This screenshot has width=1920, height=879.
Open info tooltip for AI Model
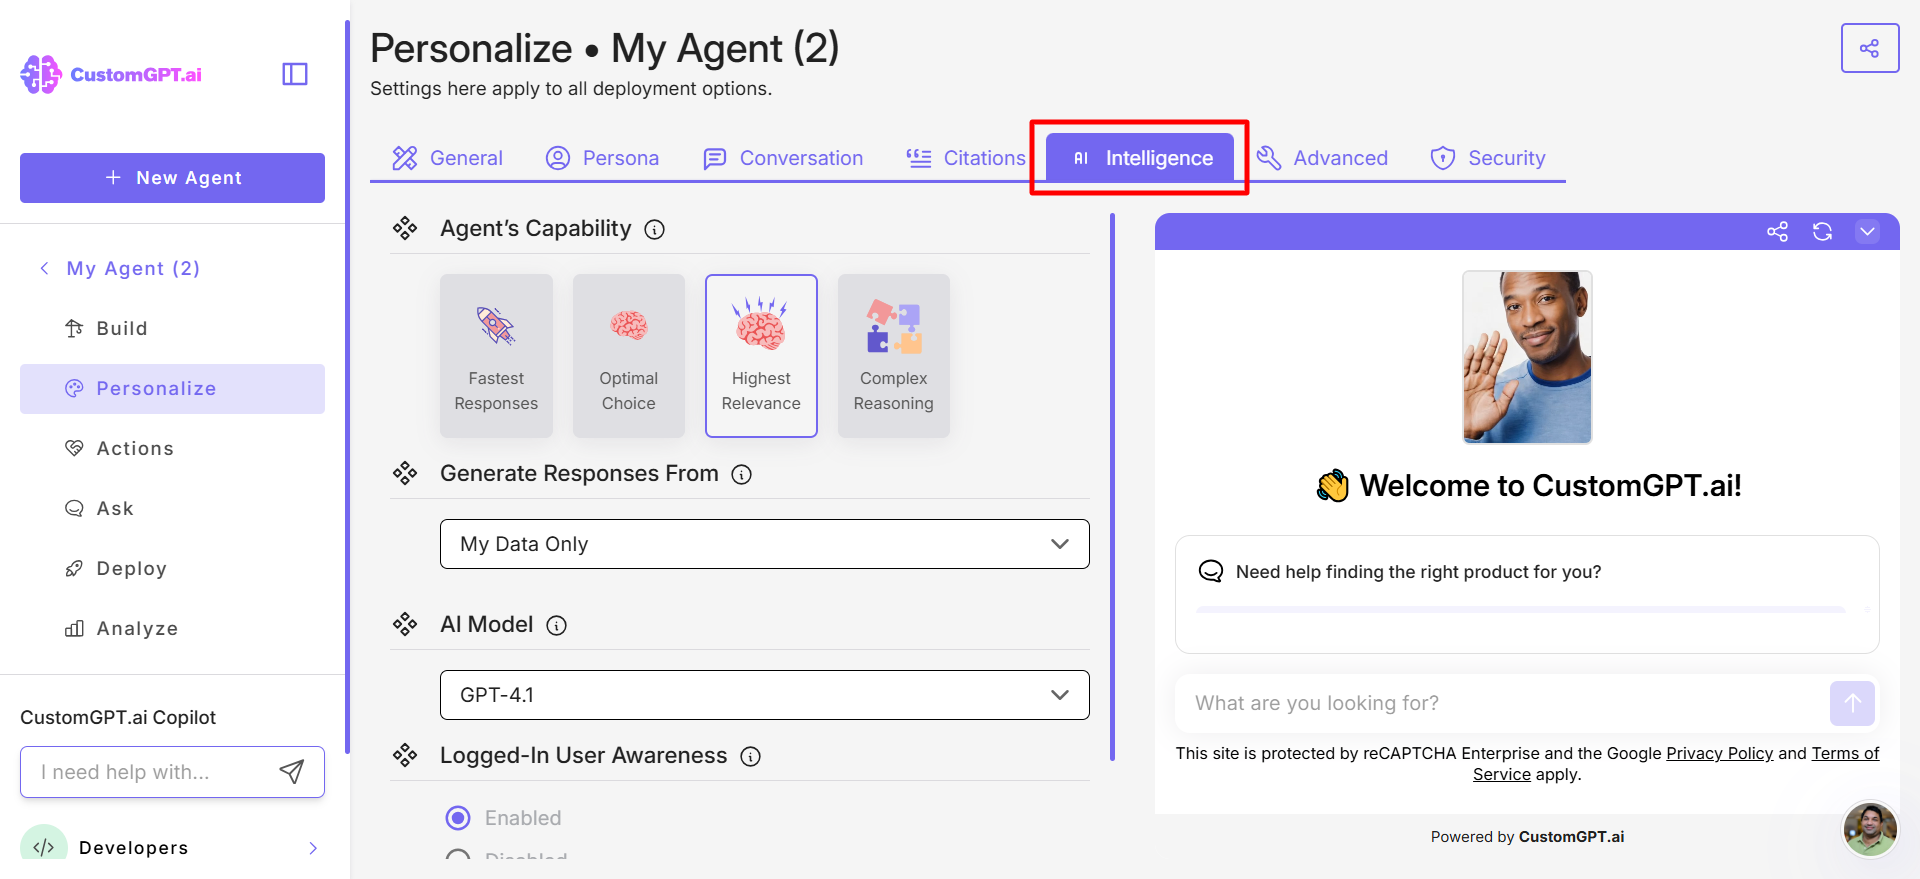coord(557,626)
